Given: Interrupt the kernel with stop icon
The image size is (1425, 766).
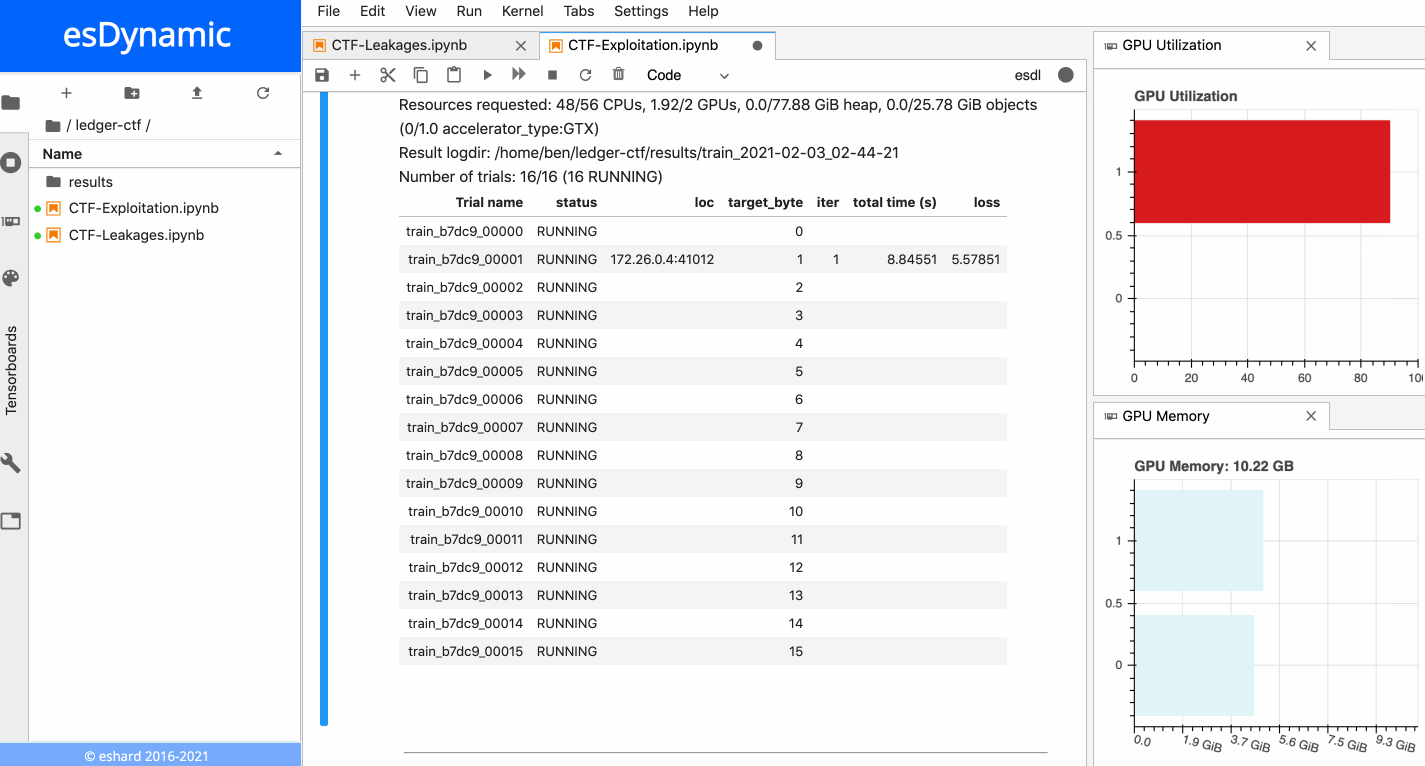Looking at the screenshot, I should pyautogui.click(x=551, y=74).
